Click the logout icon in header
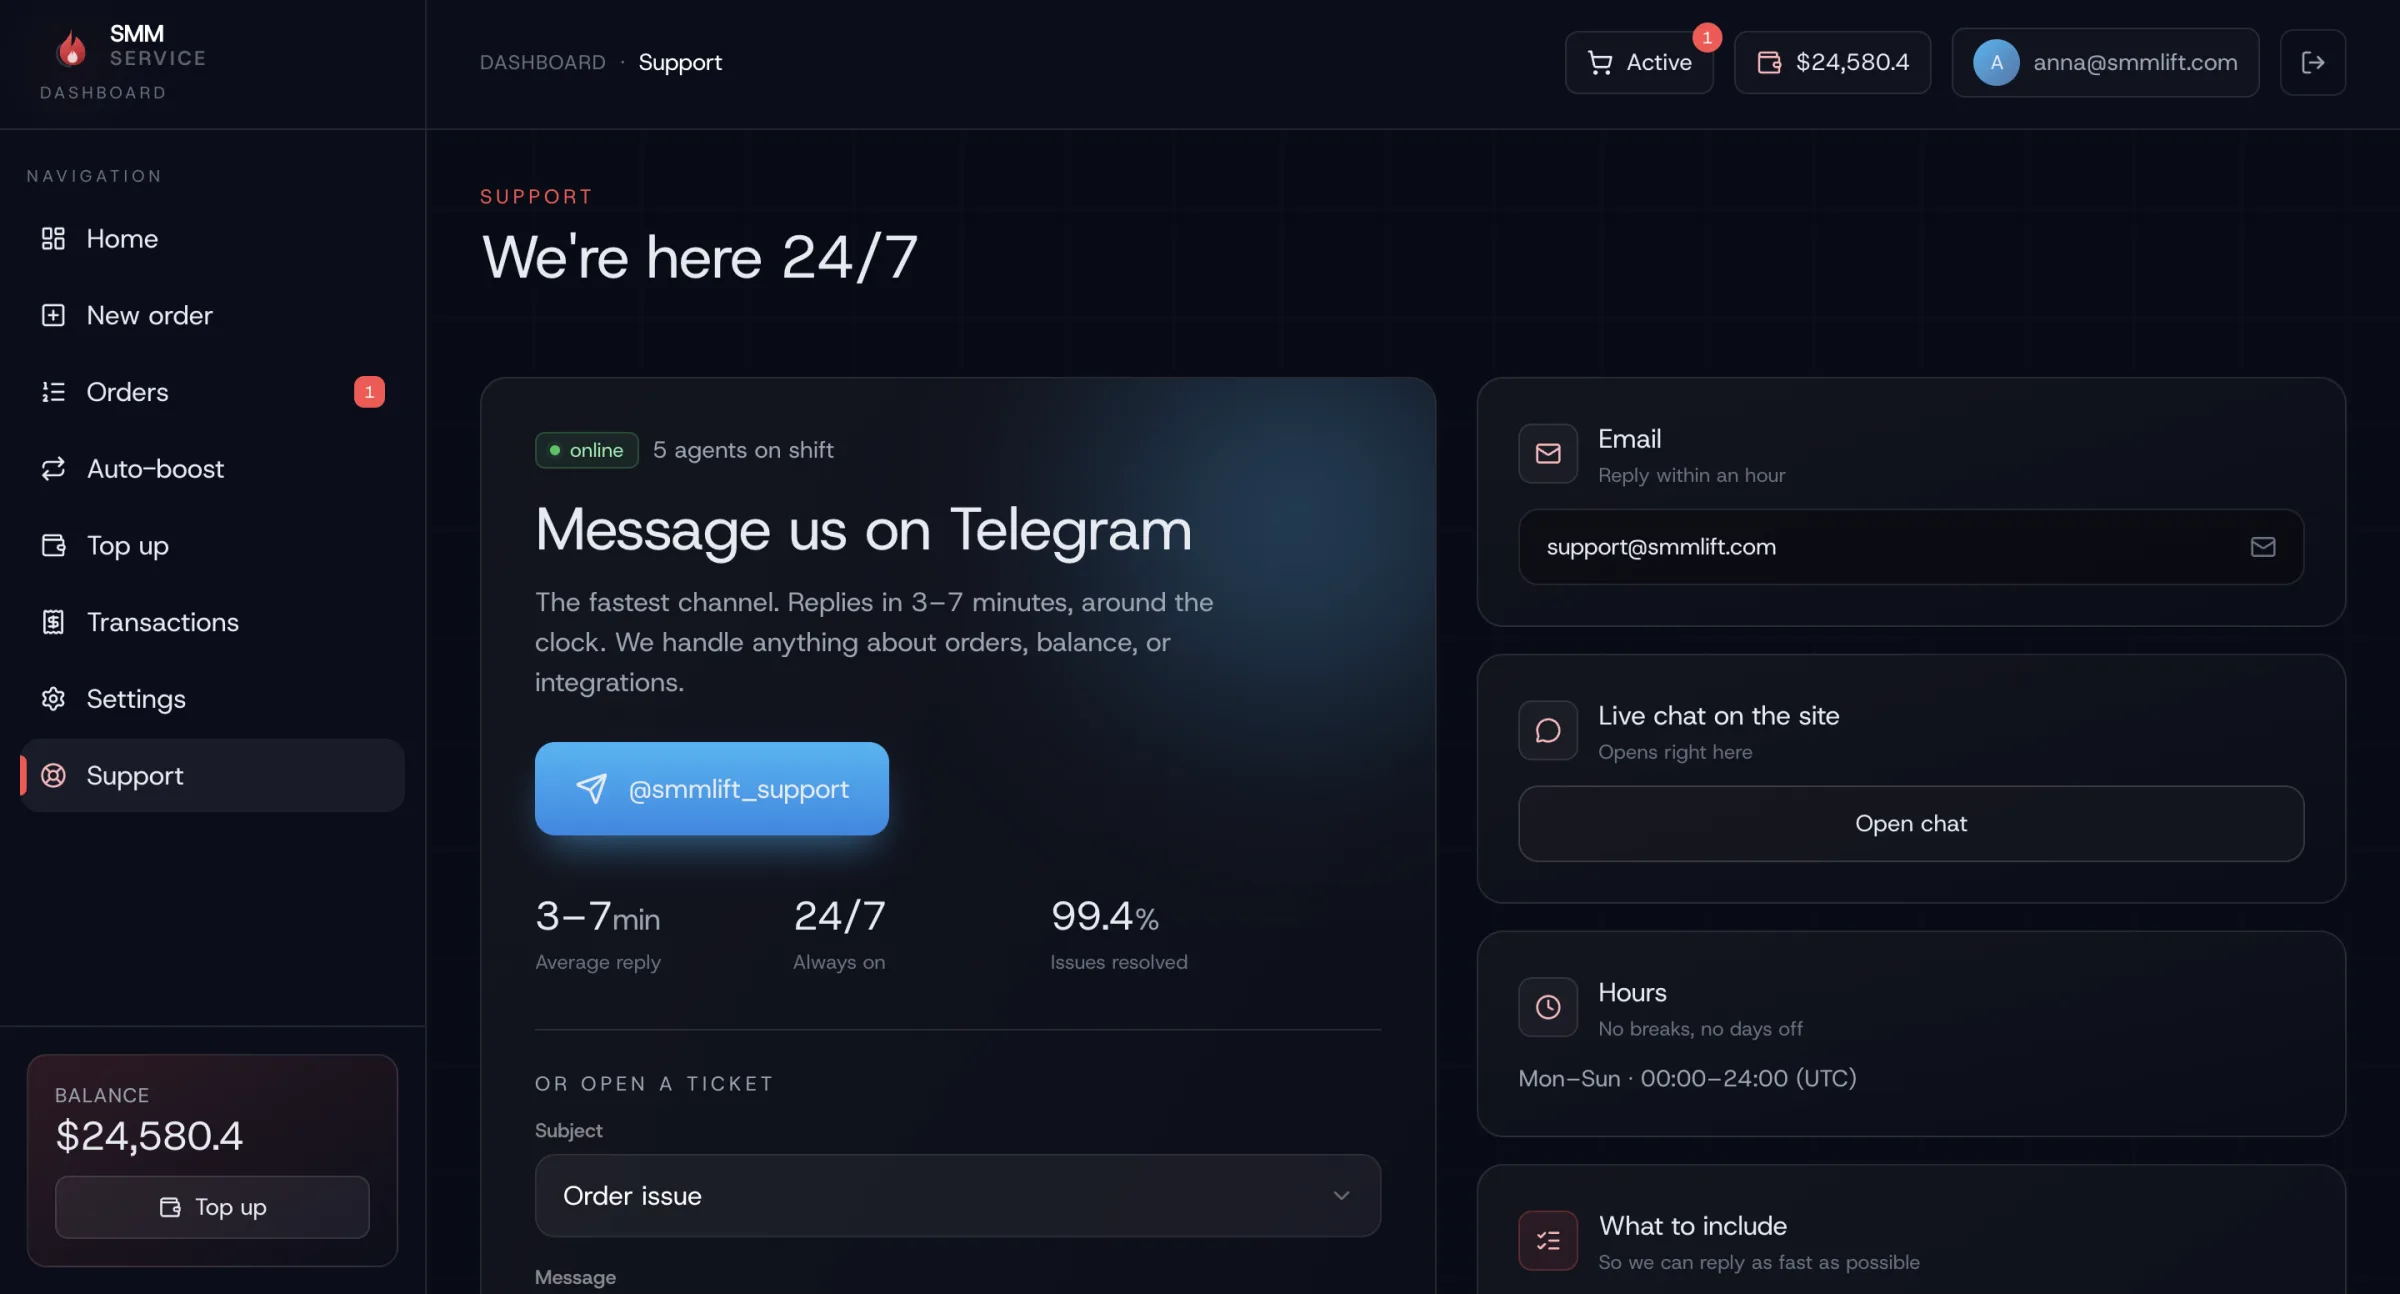The image size is (2400, 1294). 2312,62
